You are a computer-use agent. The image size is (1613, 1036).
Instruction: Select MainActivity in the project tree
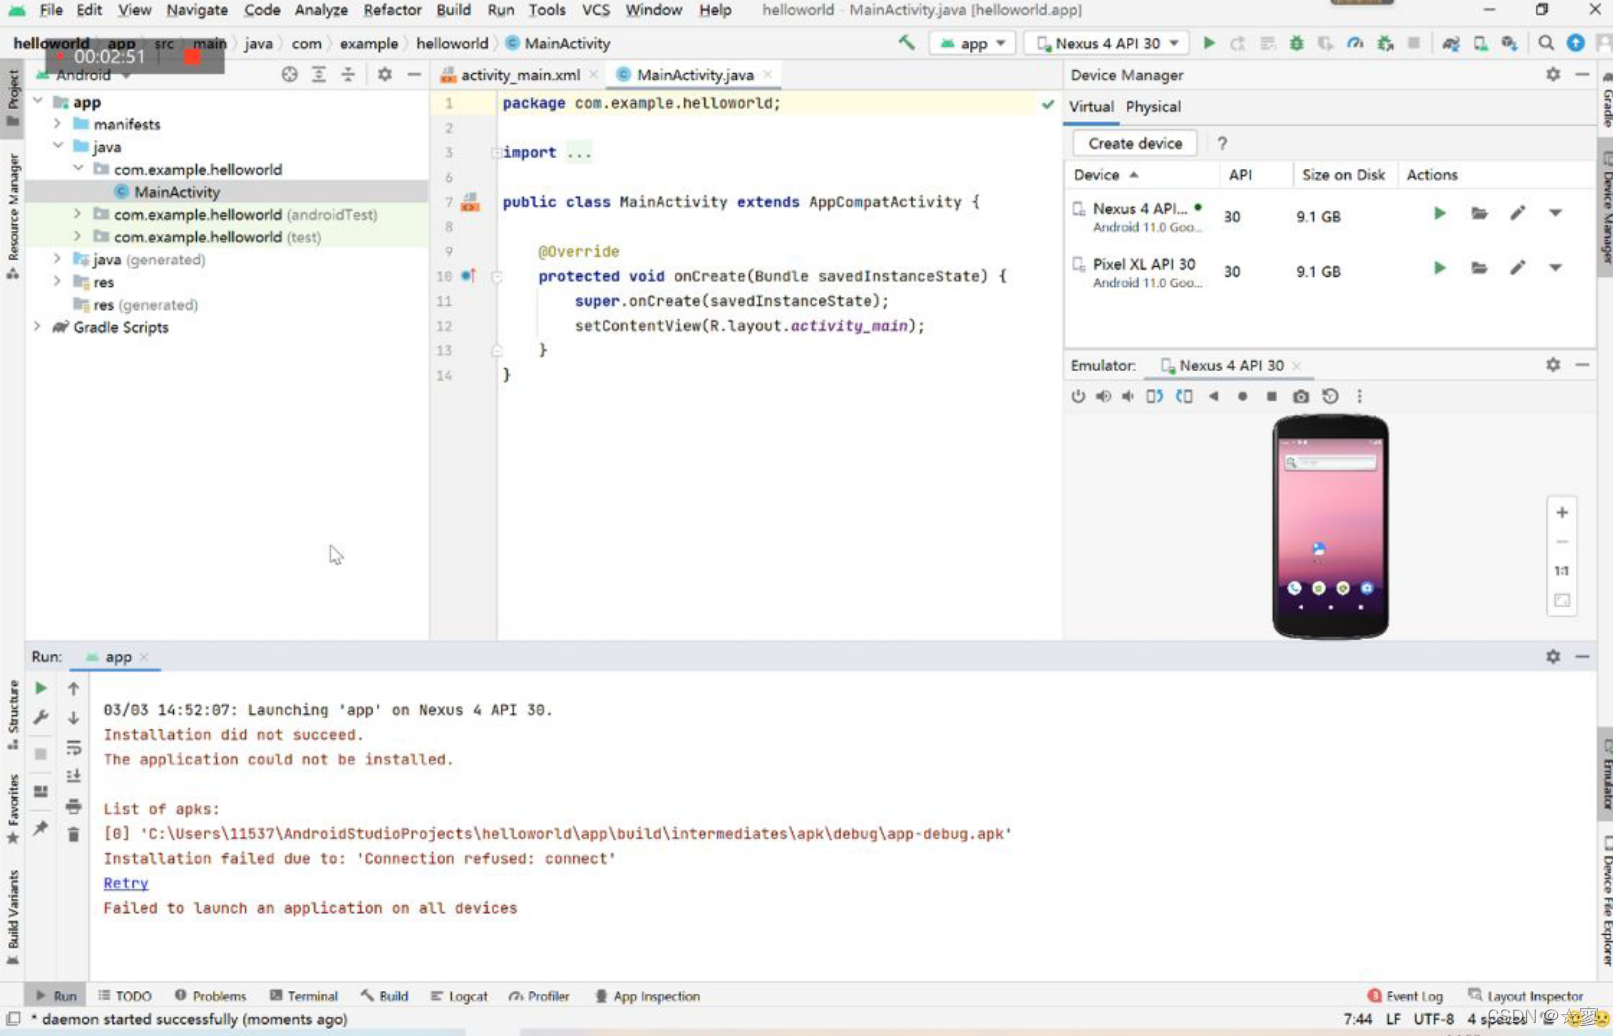pyautogui.click(x=177, y=192)
